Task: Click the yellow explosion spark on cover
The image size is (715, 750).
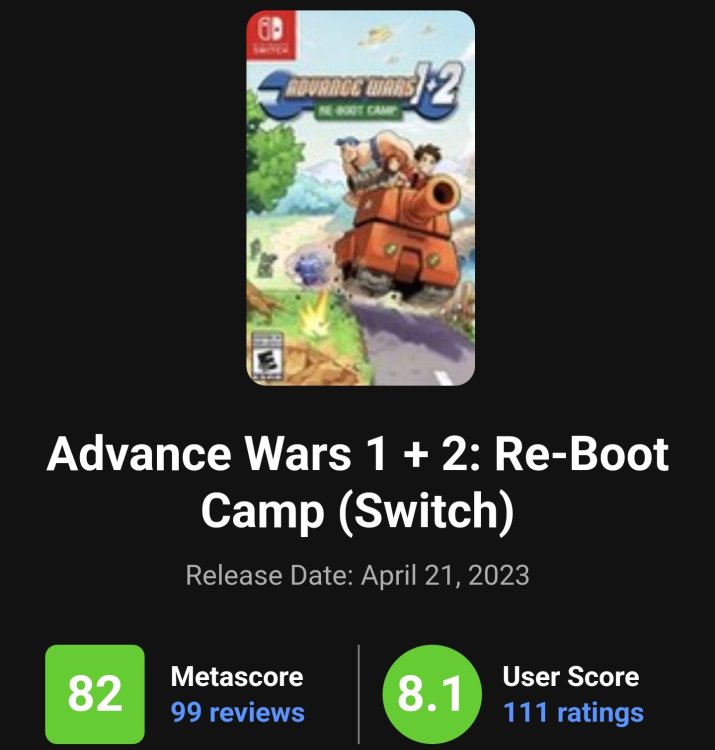Action: tap(316, 313)
